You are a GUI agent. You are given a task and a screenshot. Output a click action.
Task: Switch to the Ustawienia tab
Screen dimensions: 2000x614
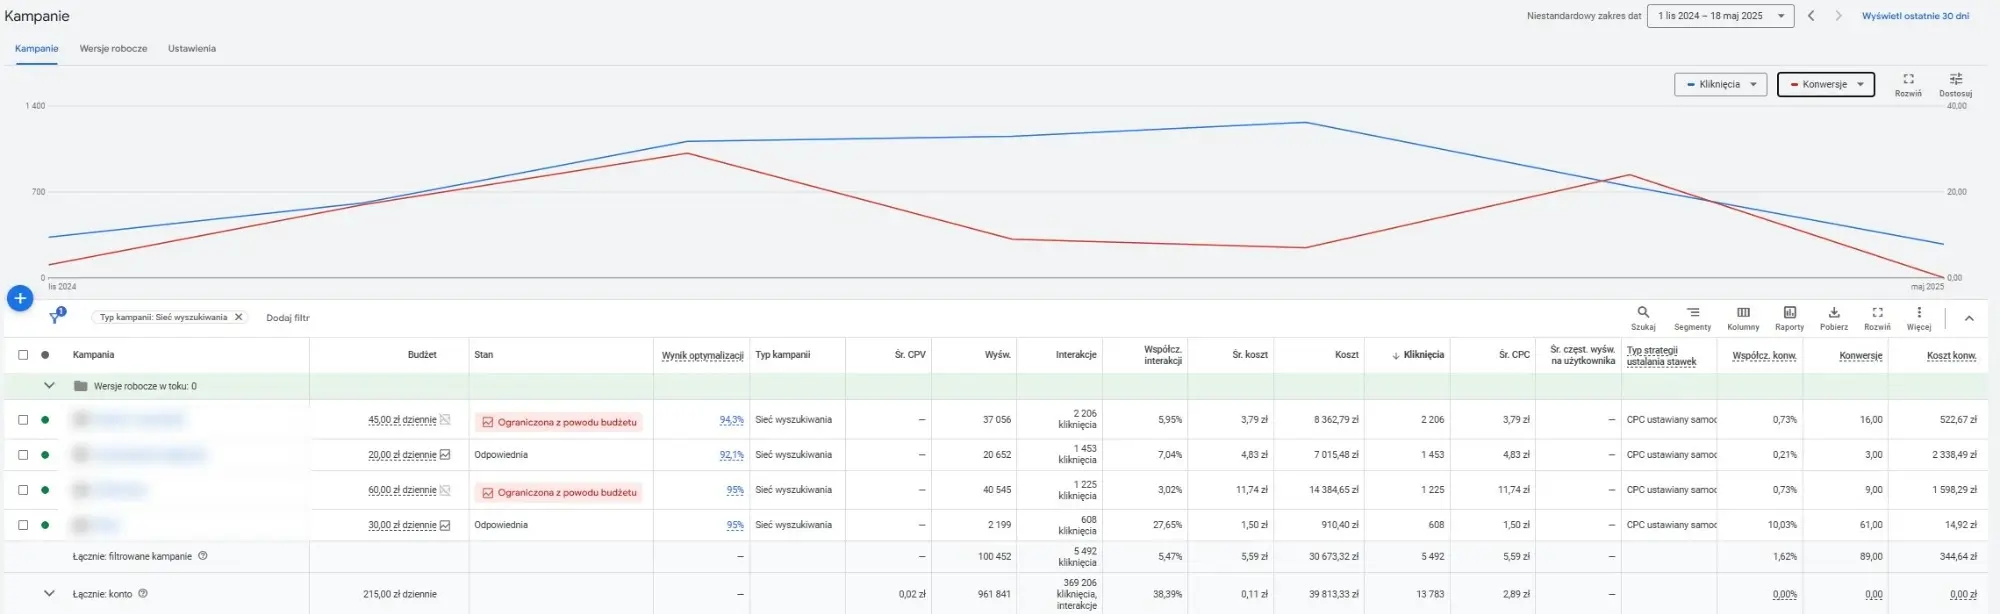[x=191, y=48]
